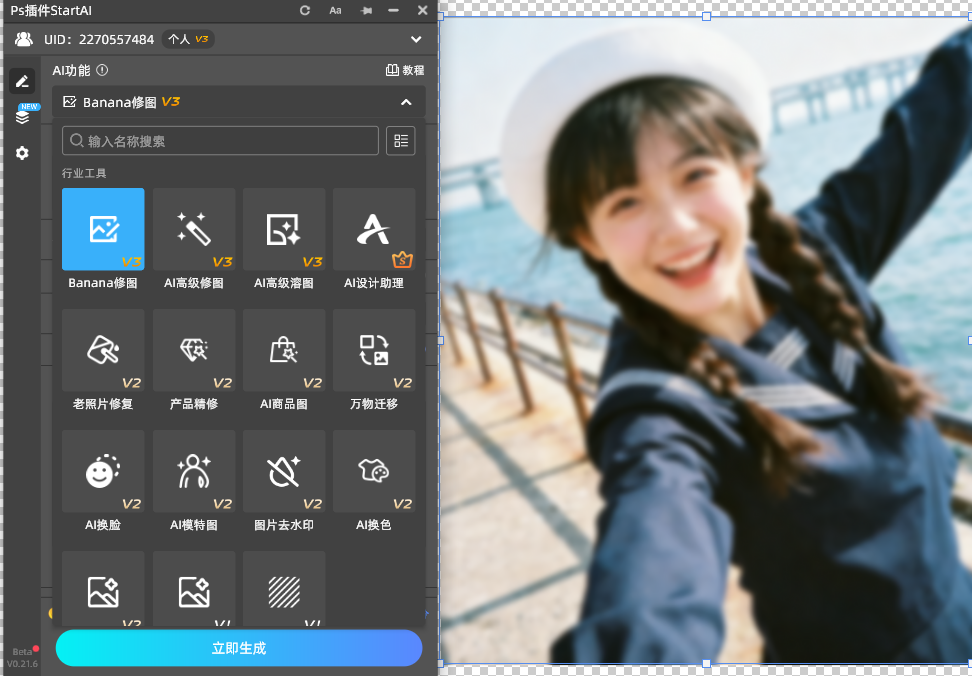Select the AI高级溶图 tool
This screenshot has width=972, height=676.
pyautogui.click(x=283, y=228)
